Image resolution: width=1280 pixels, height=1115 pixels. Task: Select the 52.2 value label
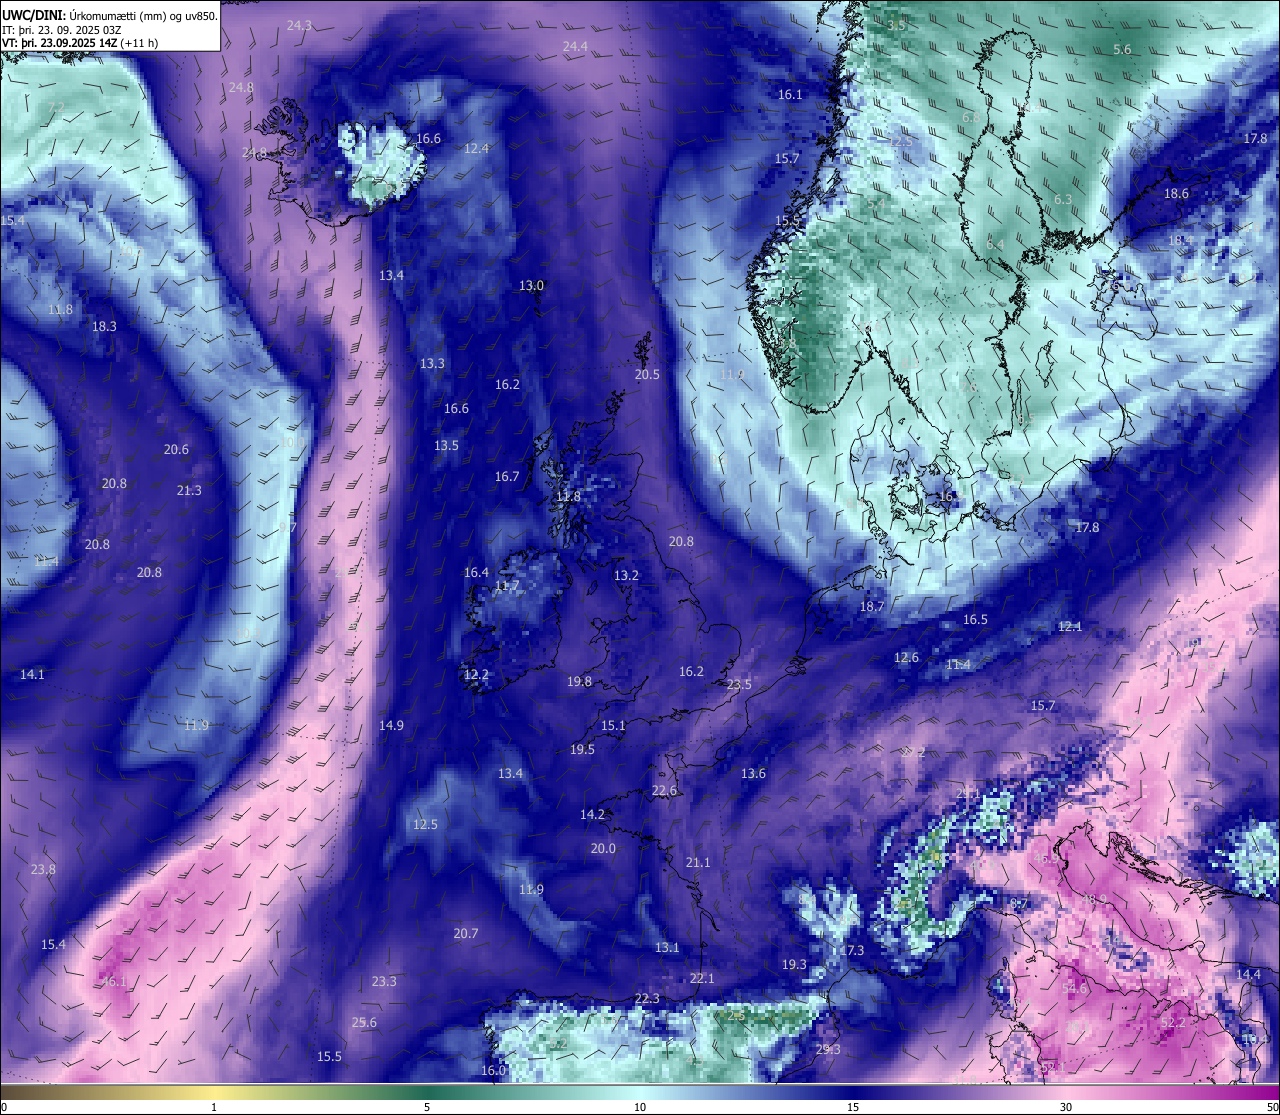coord(1173,1022)
